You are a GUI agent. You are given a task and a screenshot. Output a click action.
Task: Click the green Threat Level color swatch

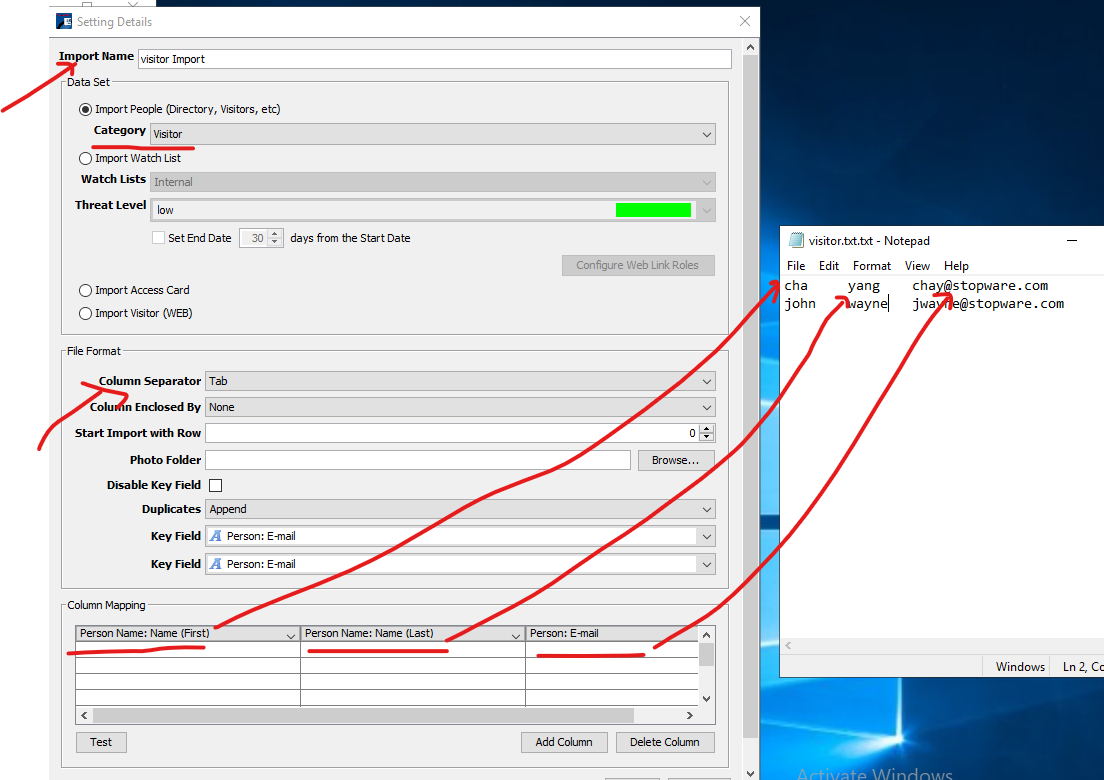pyautogui.click(x=653, y=210)
